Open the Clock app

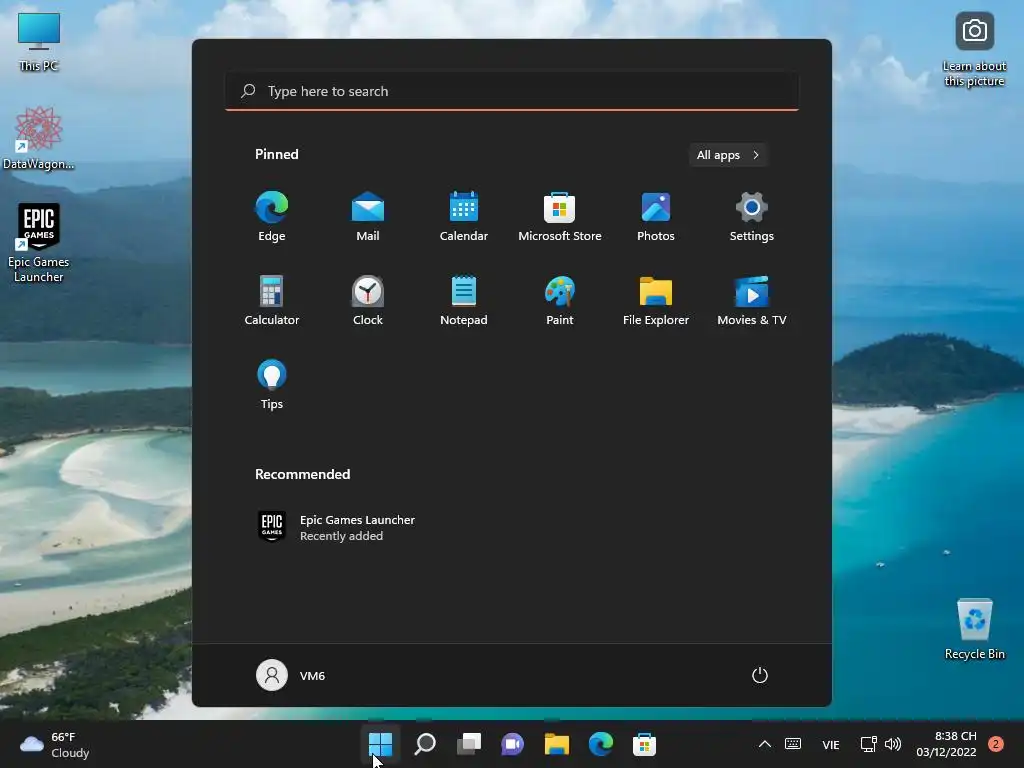pyautogui.click(x=368, y=300)
